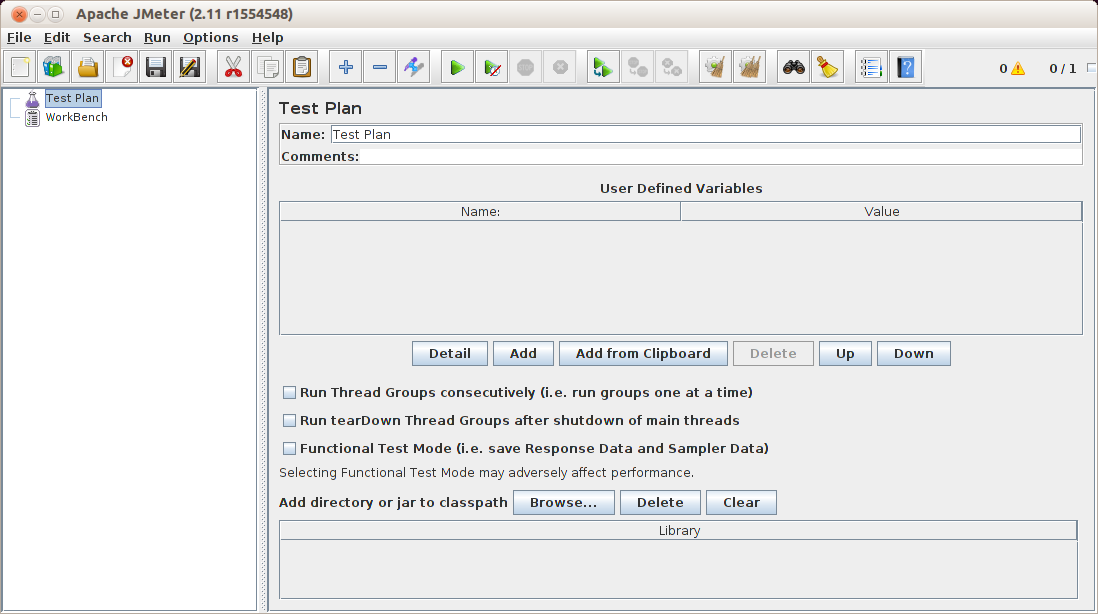
Task: Click the Open file folder icon
Action: (x=88, y=67)
